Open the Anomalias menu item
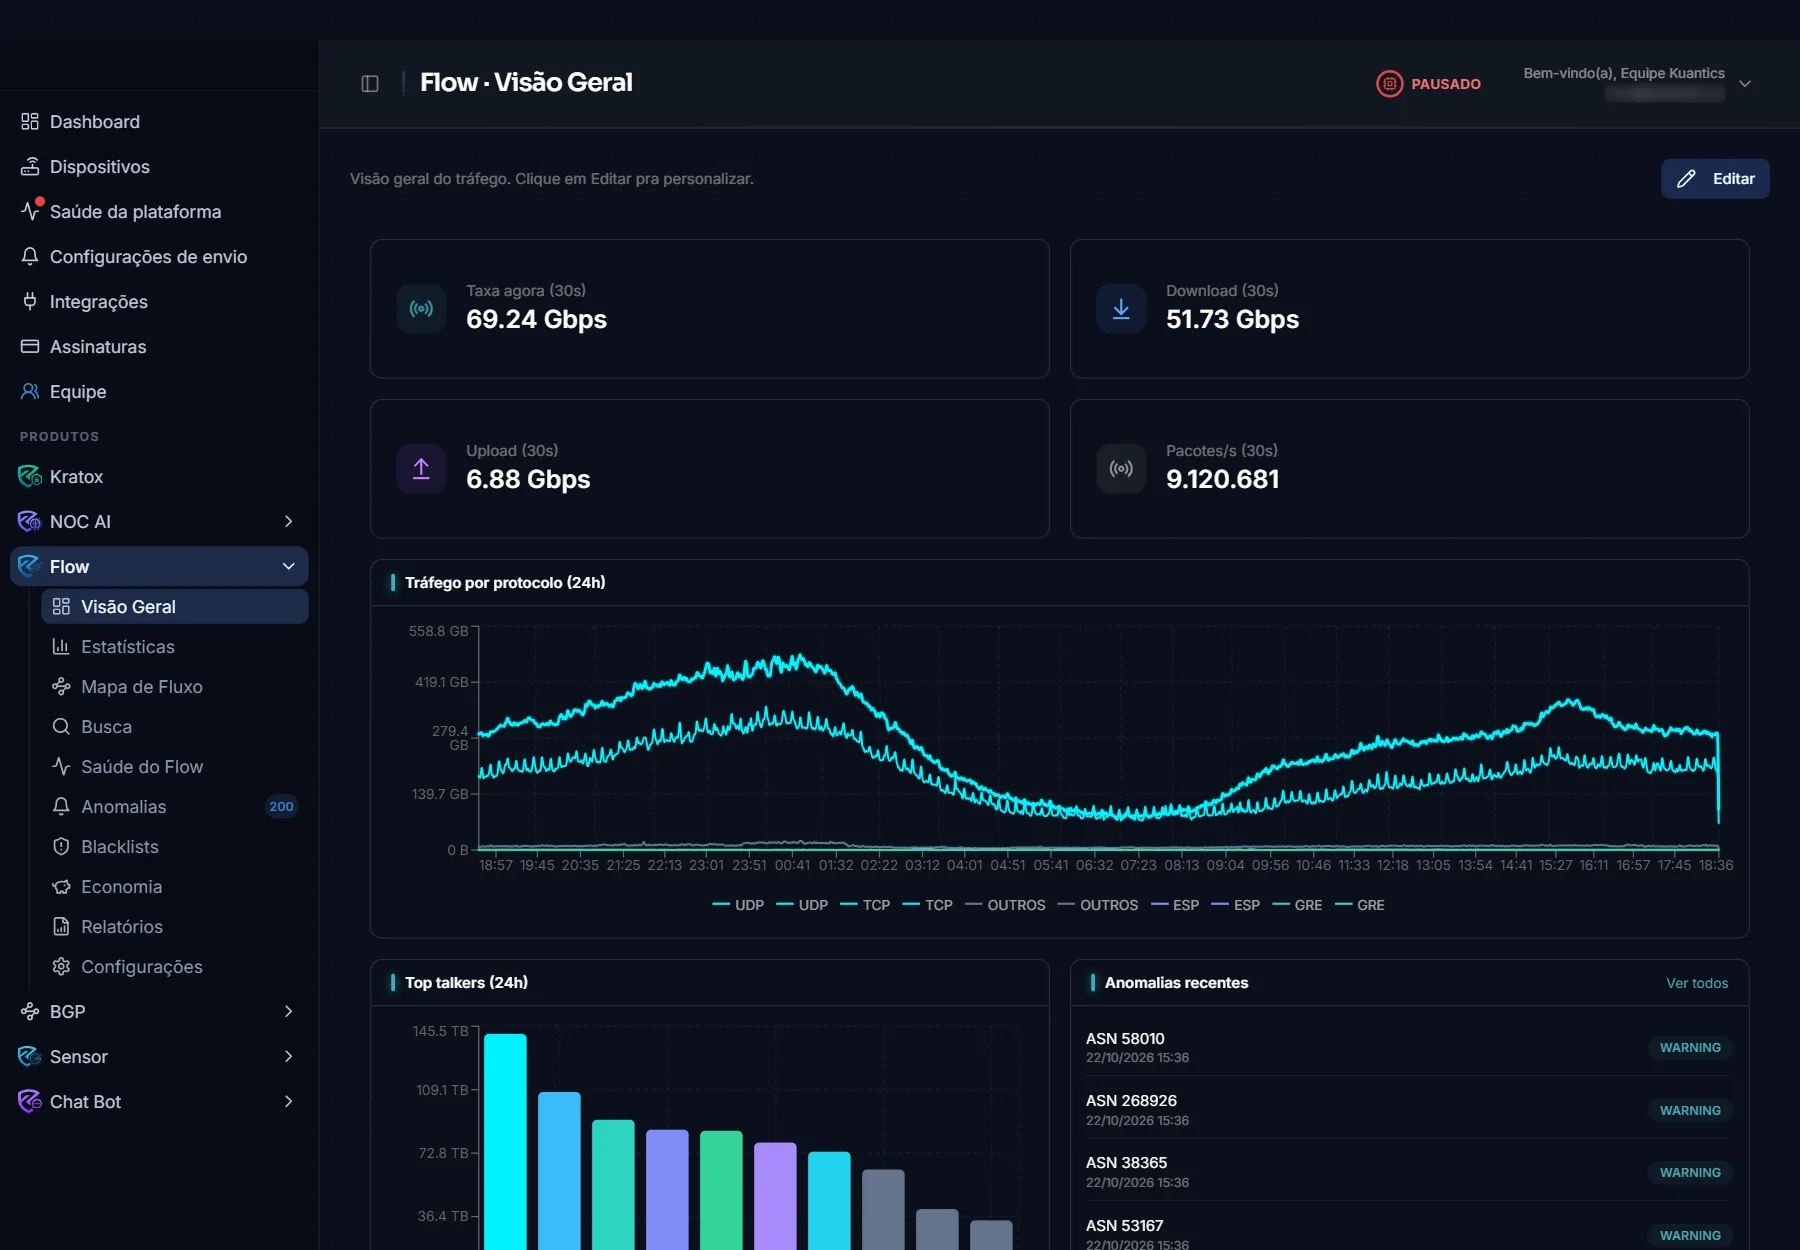Screen dimensions: 1800x1250 [x=175, y=807]
